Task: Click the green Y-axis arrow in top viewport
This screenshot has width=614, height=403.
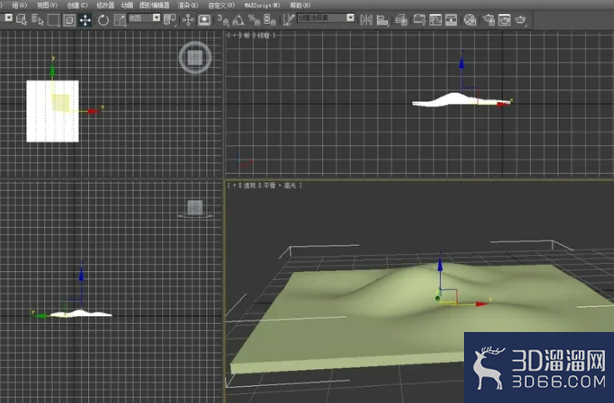Action: (x=52, y=70)
